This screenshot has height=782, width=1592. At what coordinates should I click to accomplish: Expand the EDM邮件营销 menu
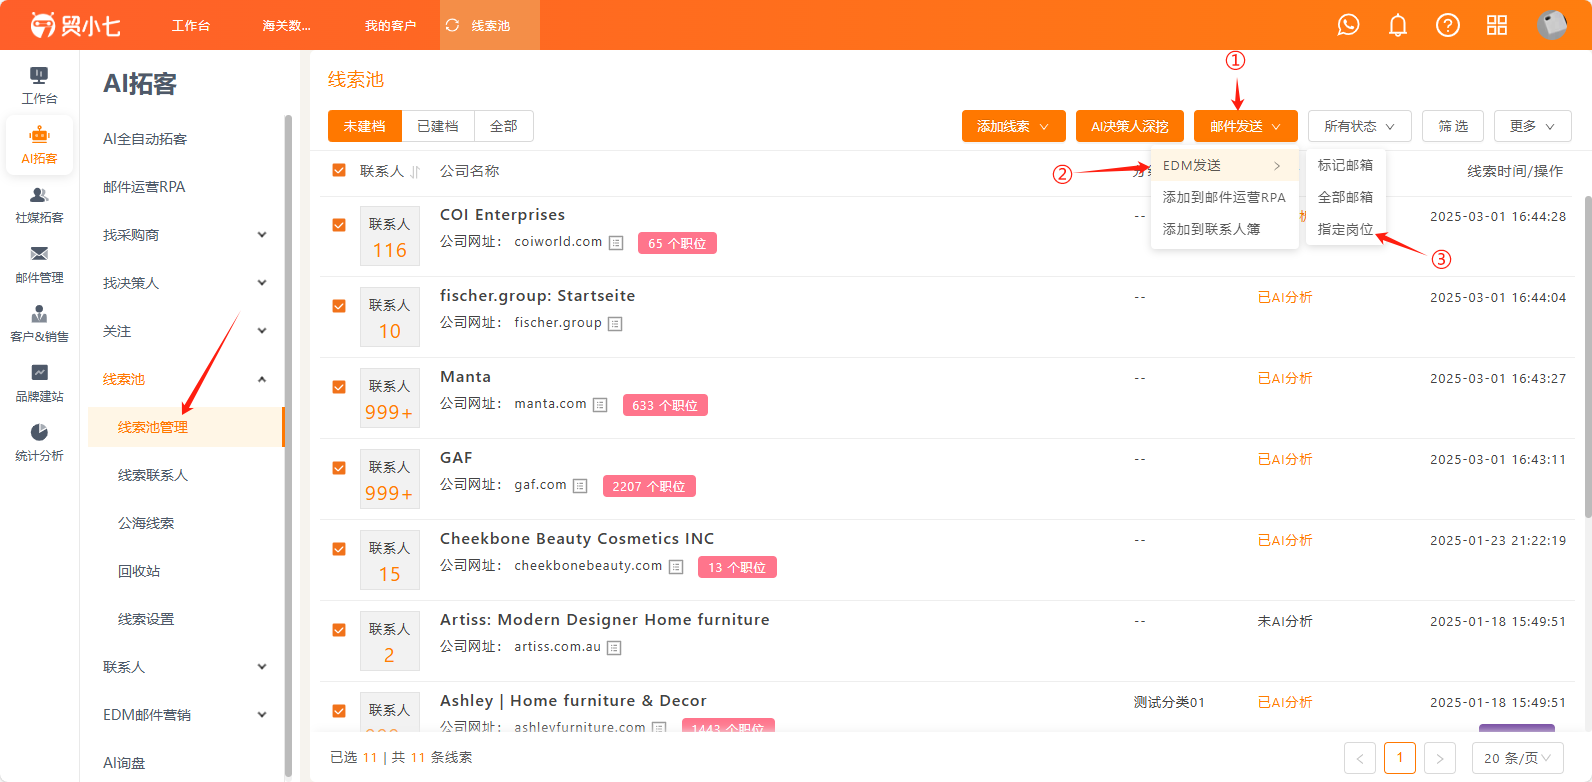(x=185, y=715)
